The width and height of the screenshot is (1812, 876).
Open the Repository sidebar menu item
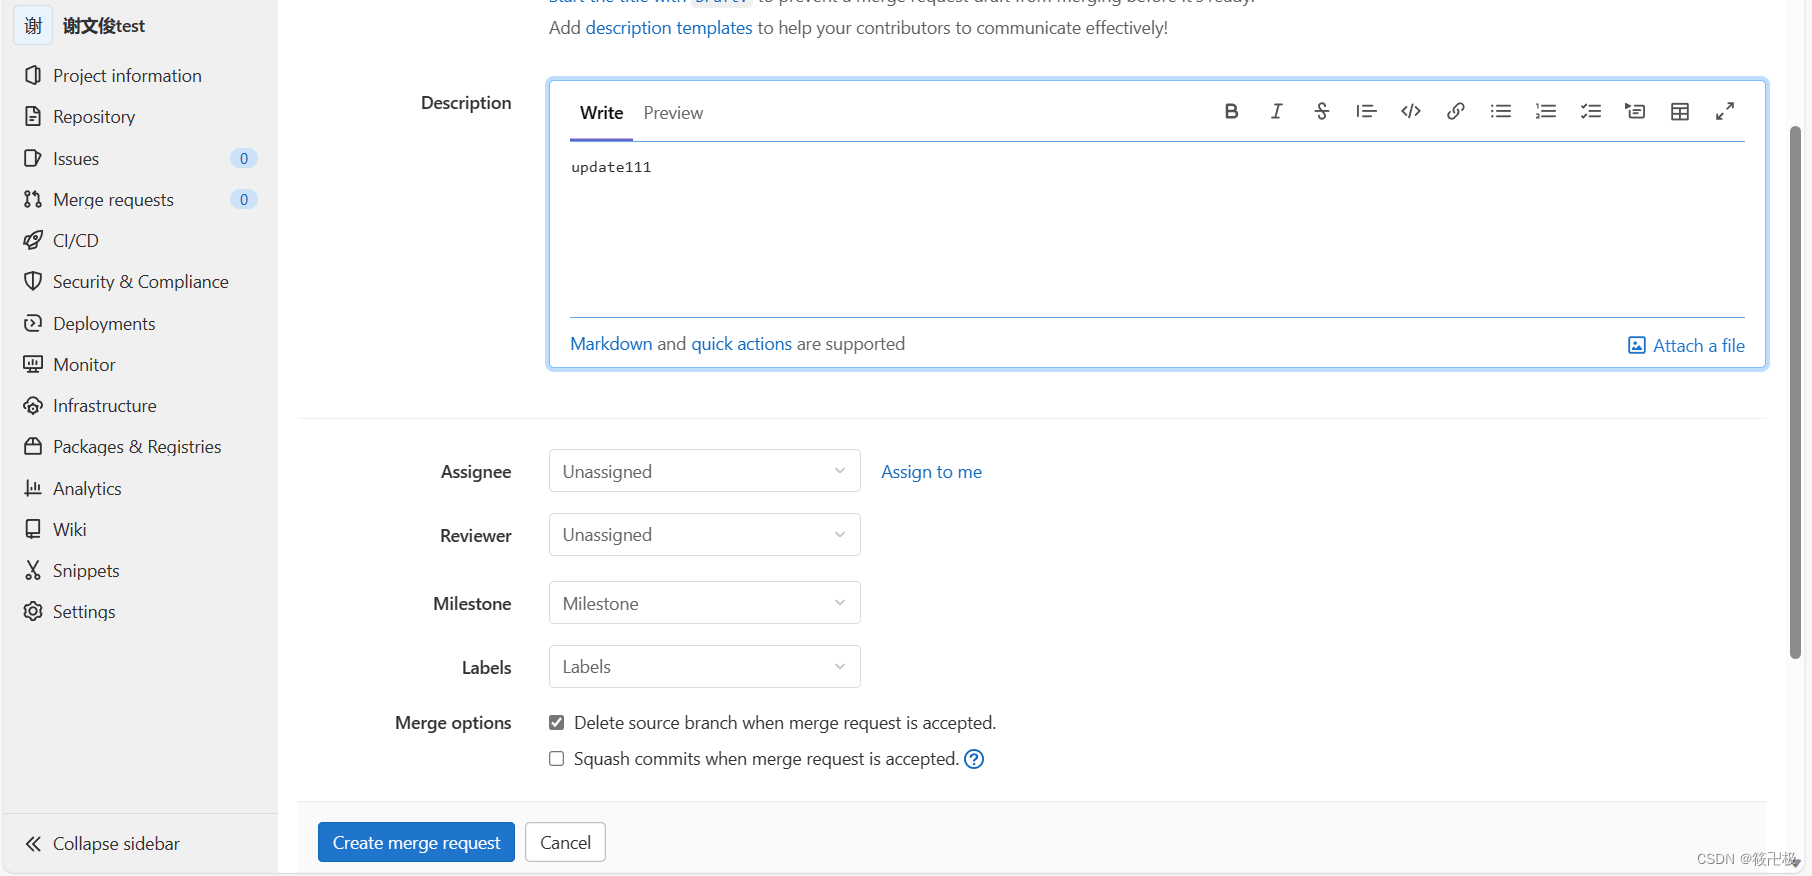tap(94, 117)
